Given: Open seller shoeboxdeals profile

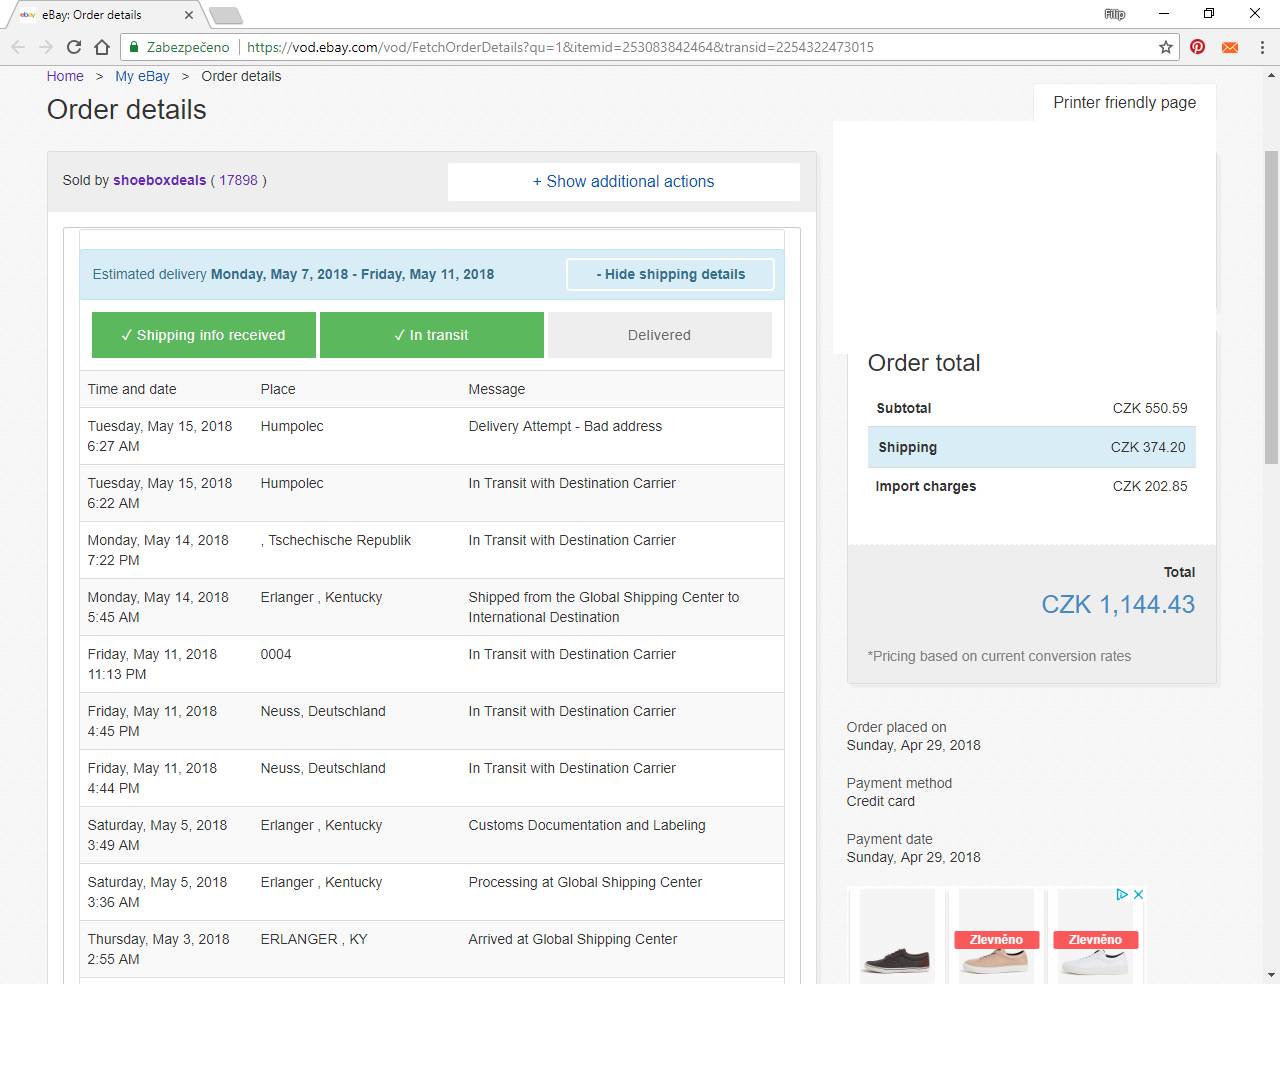Looking at the screenshot, I should coord(159,180).
